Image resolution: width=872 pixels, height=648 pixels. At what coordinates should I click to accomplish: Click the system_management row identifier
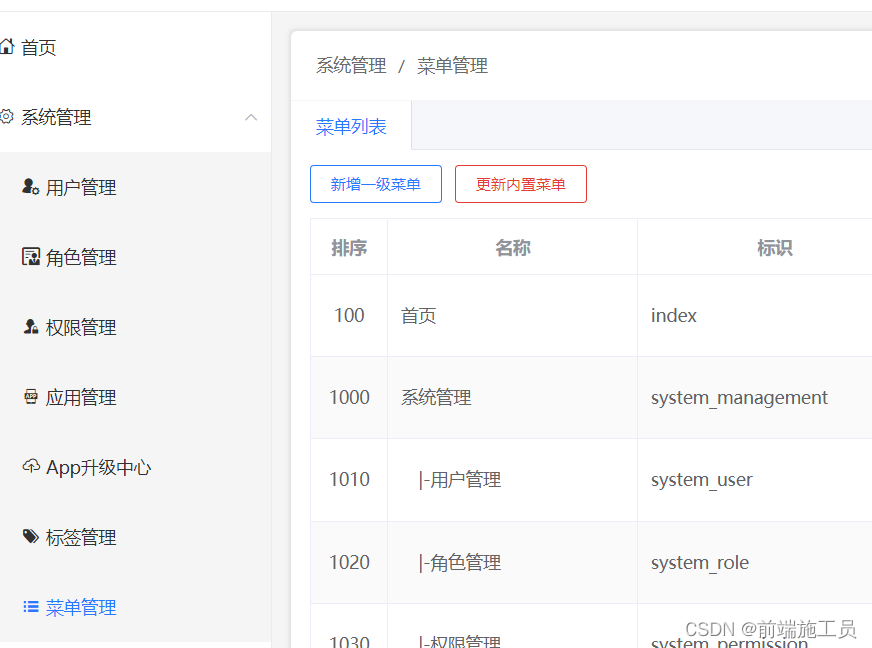click(739, 397)
